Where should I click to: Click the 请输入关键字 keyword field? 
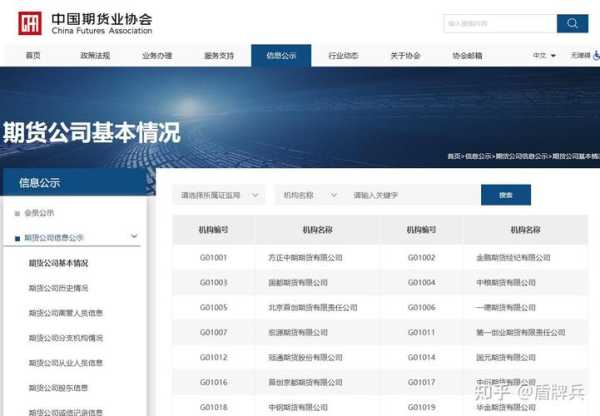click(x=413, y=195)
